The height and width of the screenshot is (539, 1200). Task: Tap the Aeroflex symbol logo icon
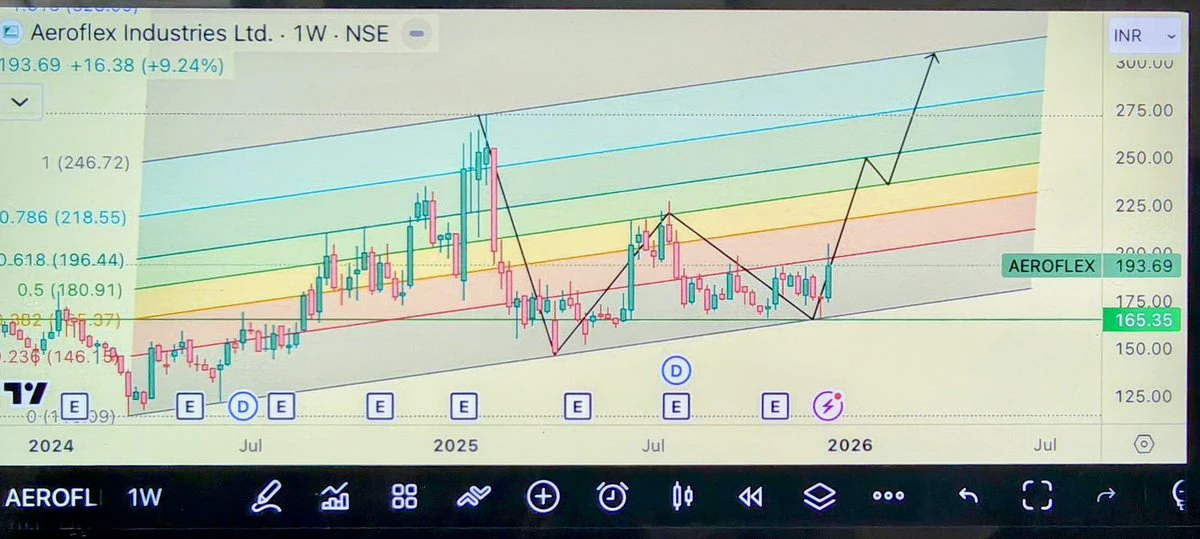tap(11, 33)
